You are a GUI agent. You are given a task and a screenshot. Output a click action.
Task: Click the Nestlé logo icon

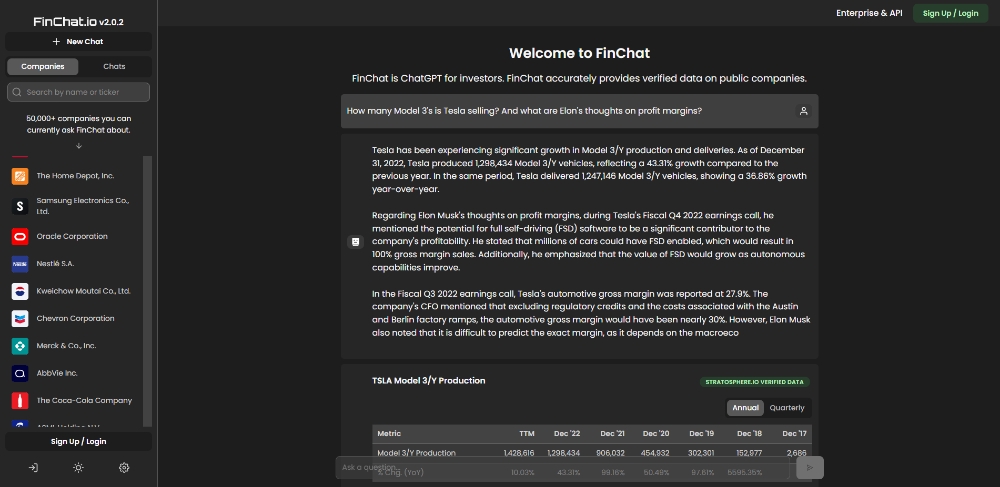(20, 264)
